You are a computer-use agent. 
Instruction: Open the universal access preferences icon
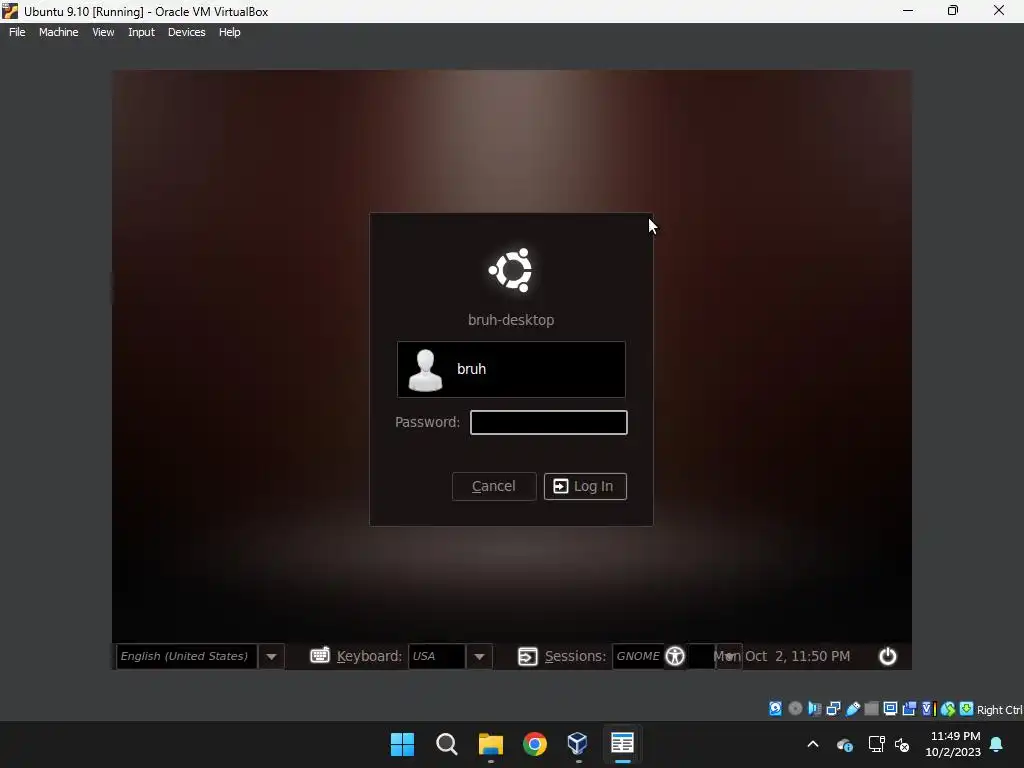(x=675, y=656)
